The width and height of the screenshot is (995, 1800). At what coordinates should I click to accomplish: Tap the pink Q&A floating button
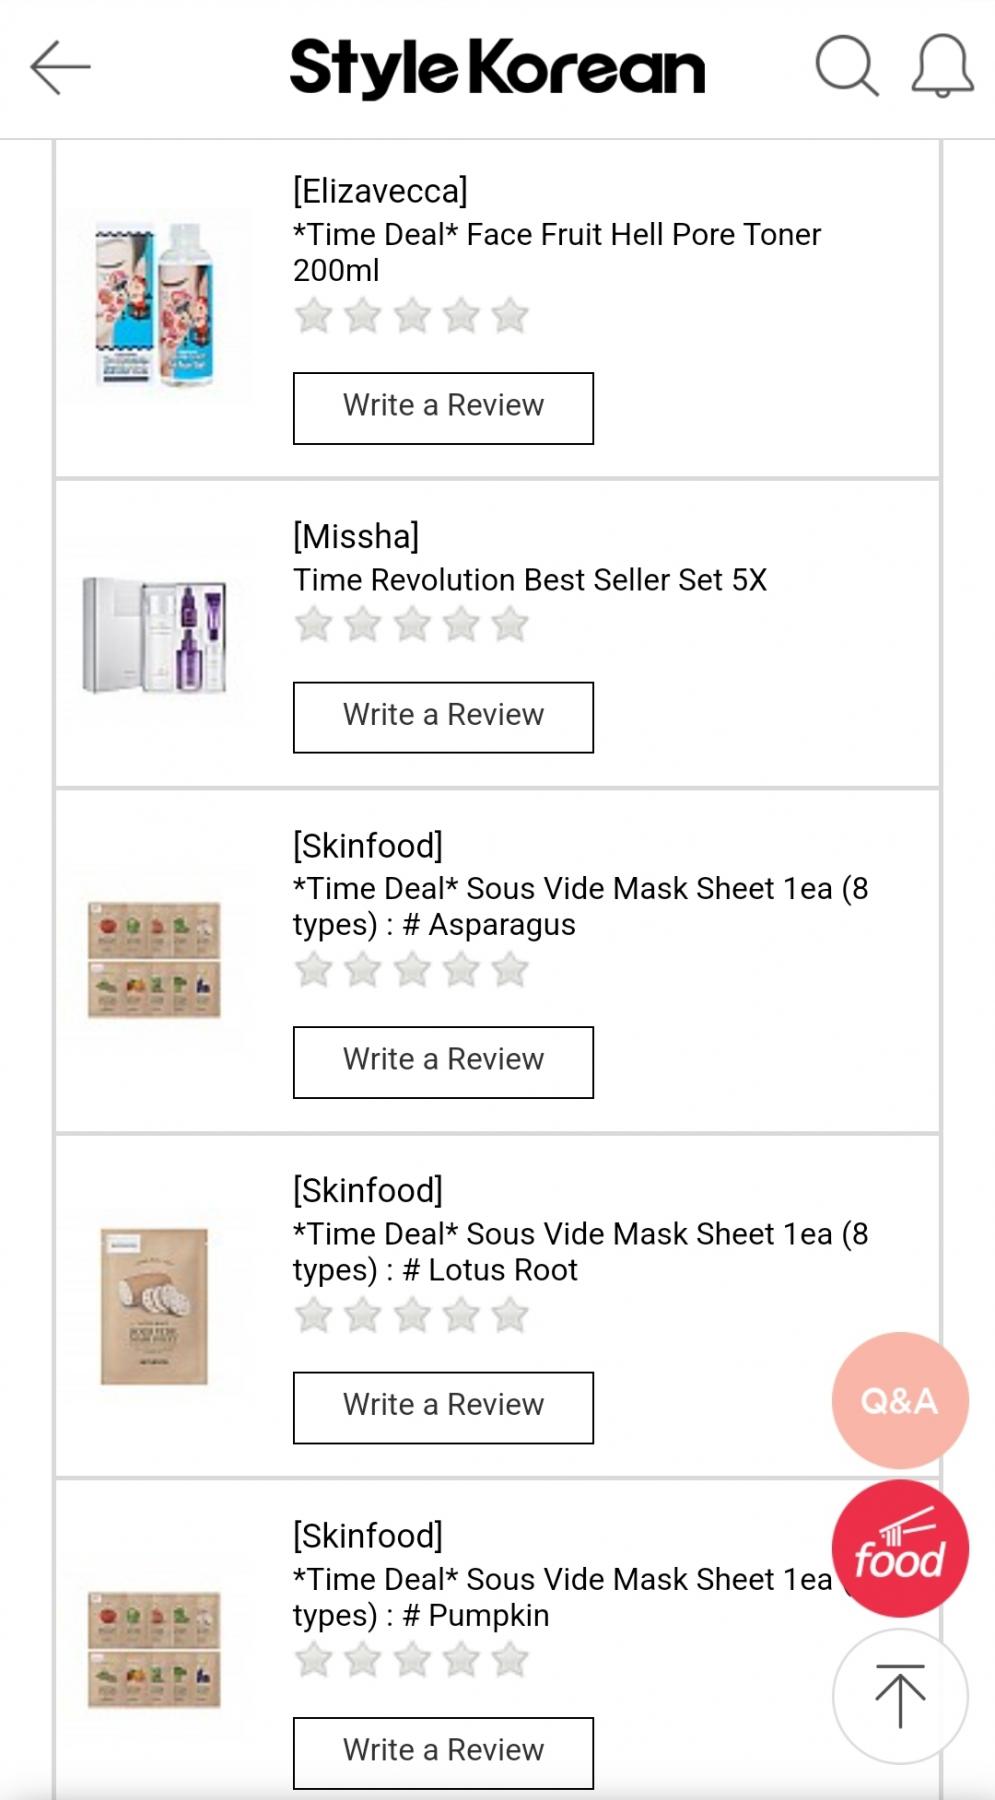[899, 1400]
